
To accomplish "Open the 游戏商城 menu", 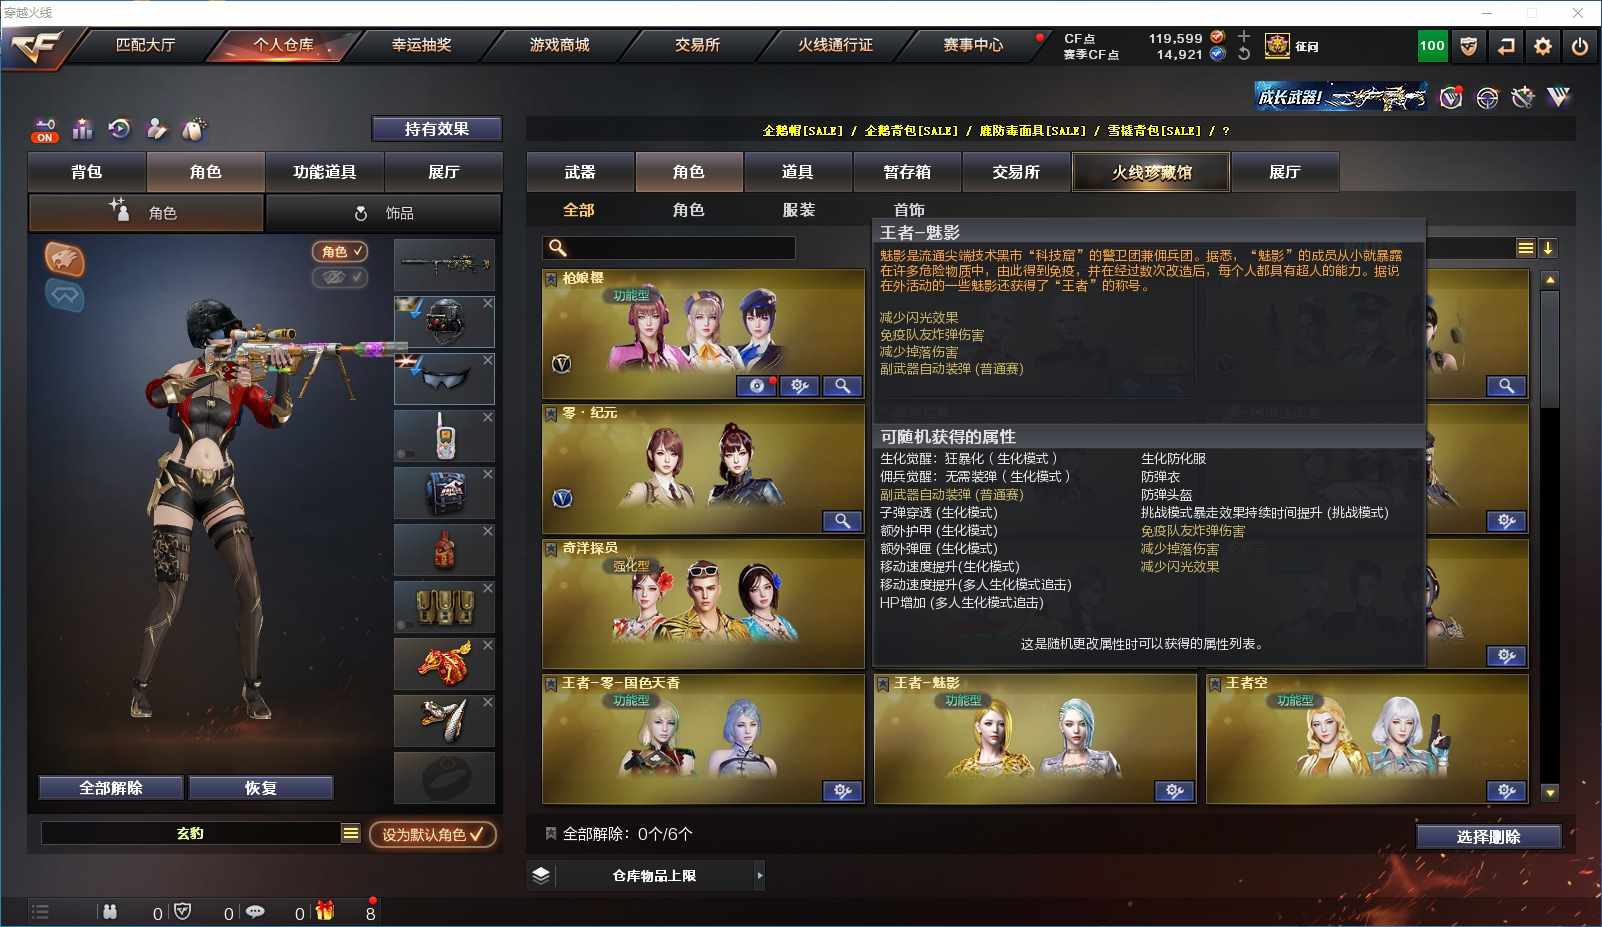I will click(559, 45).
